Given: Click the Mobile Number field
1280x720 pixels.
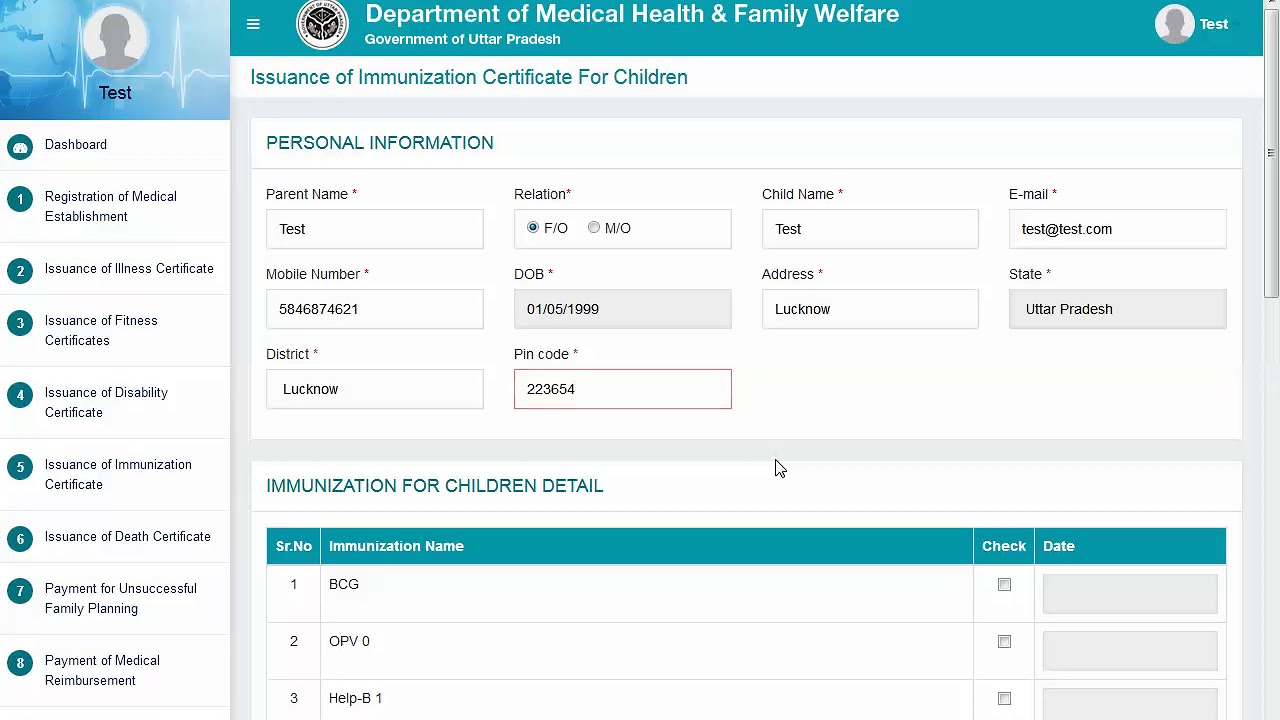Looking at the screenshot, I should [x=375, y=309].
